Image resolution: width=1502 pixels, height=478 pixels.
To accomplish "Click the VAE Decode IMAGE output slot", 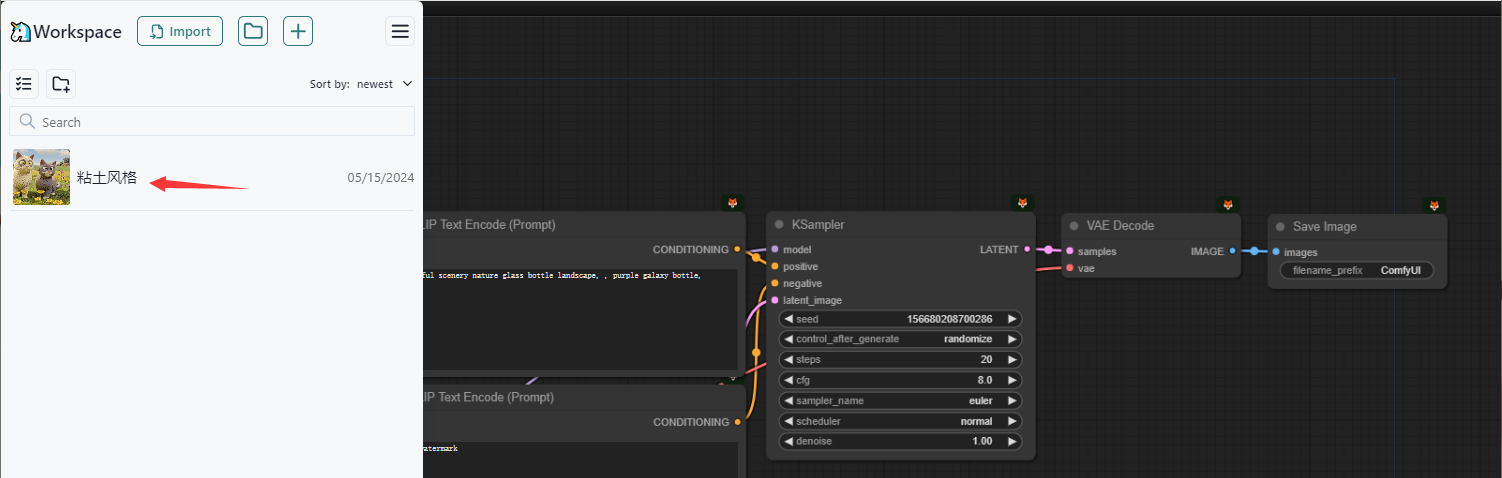I will [x=1232, y=251].
